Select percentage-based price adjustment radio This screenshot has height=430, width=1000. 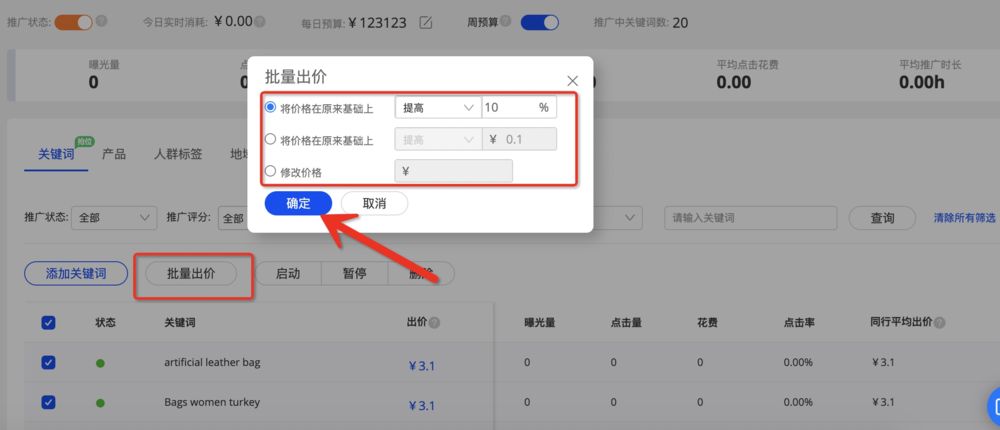270,107
